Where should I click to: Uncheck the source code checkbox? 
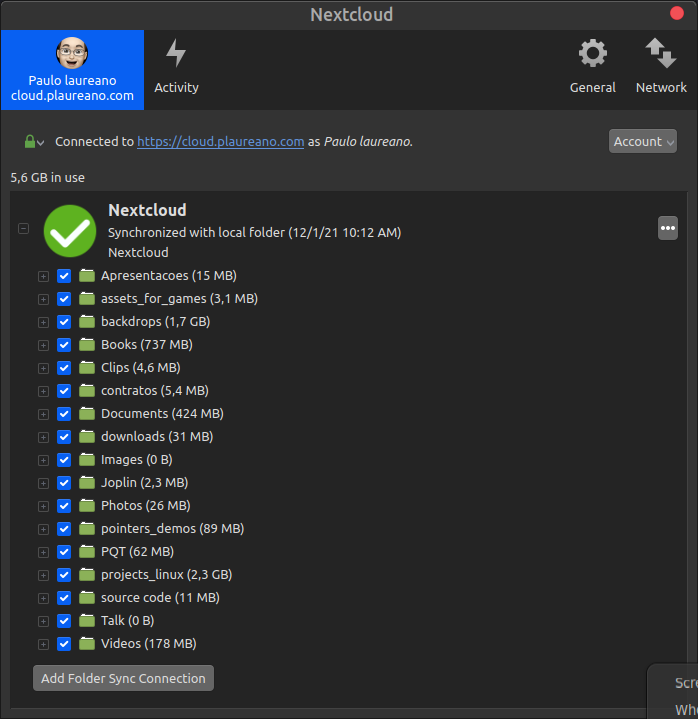pos(64,598)
